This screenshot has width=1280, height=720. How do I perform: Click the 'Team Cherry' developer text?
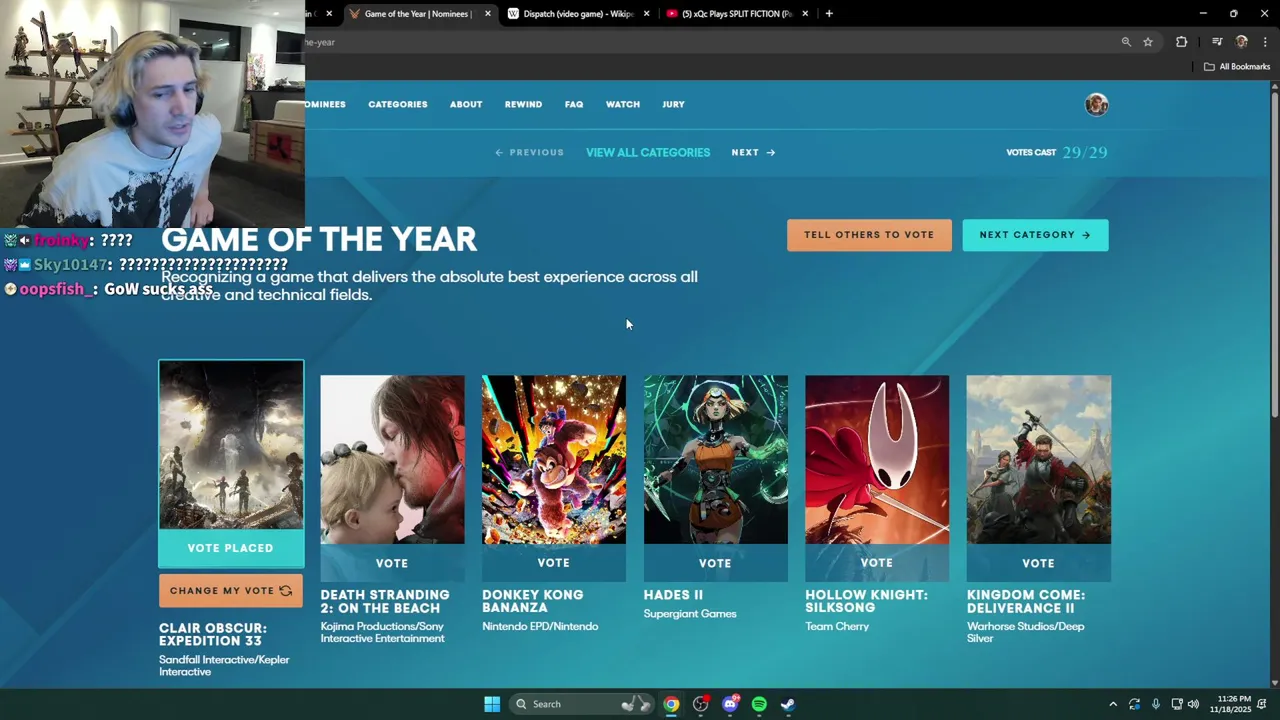(x=837, y=626)
